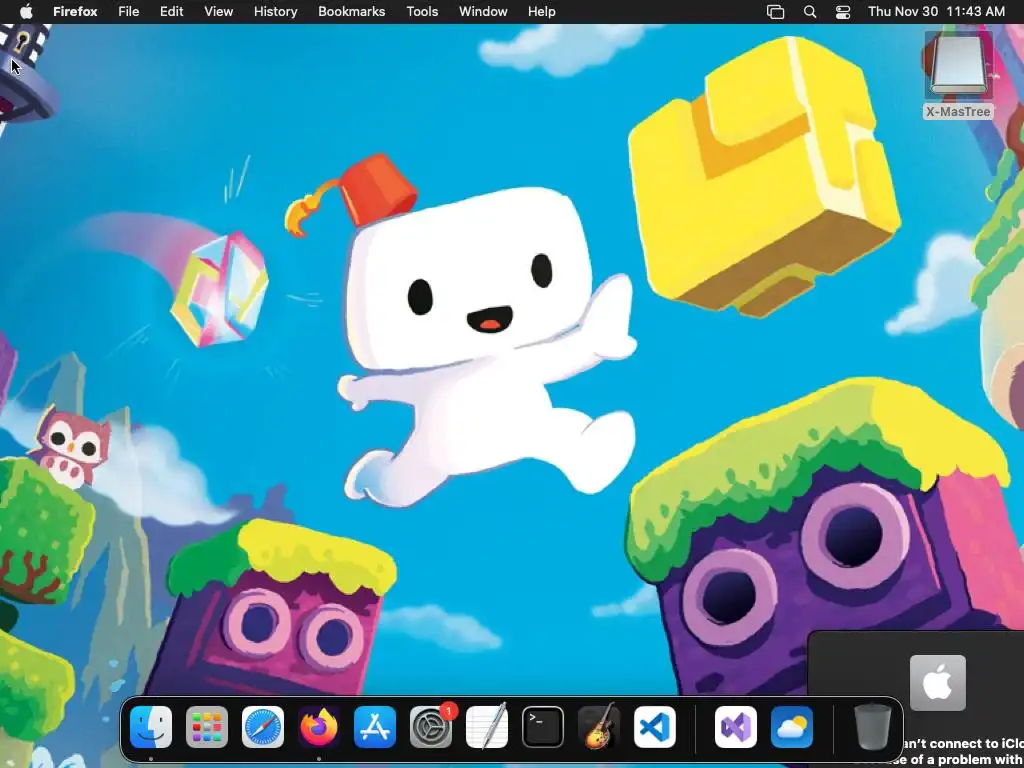Image resolution: width=1024 pixels, height=768 pixels.
Task: Open the View menu
Action: click(x=218, y=12)
